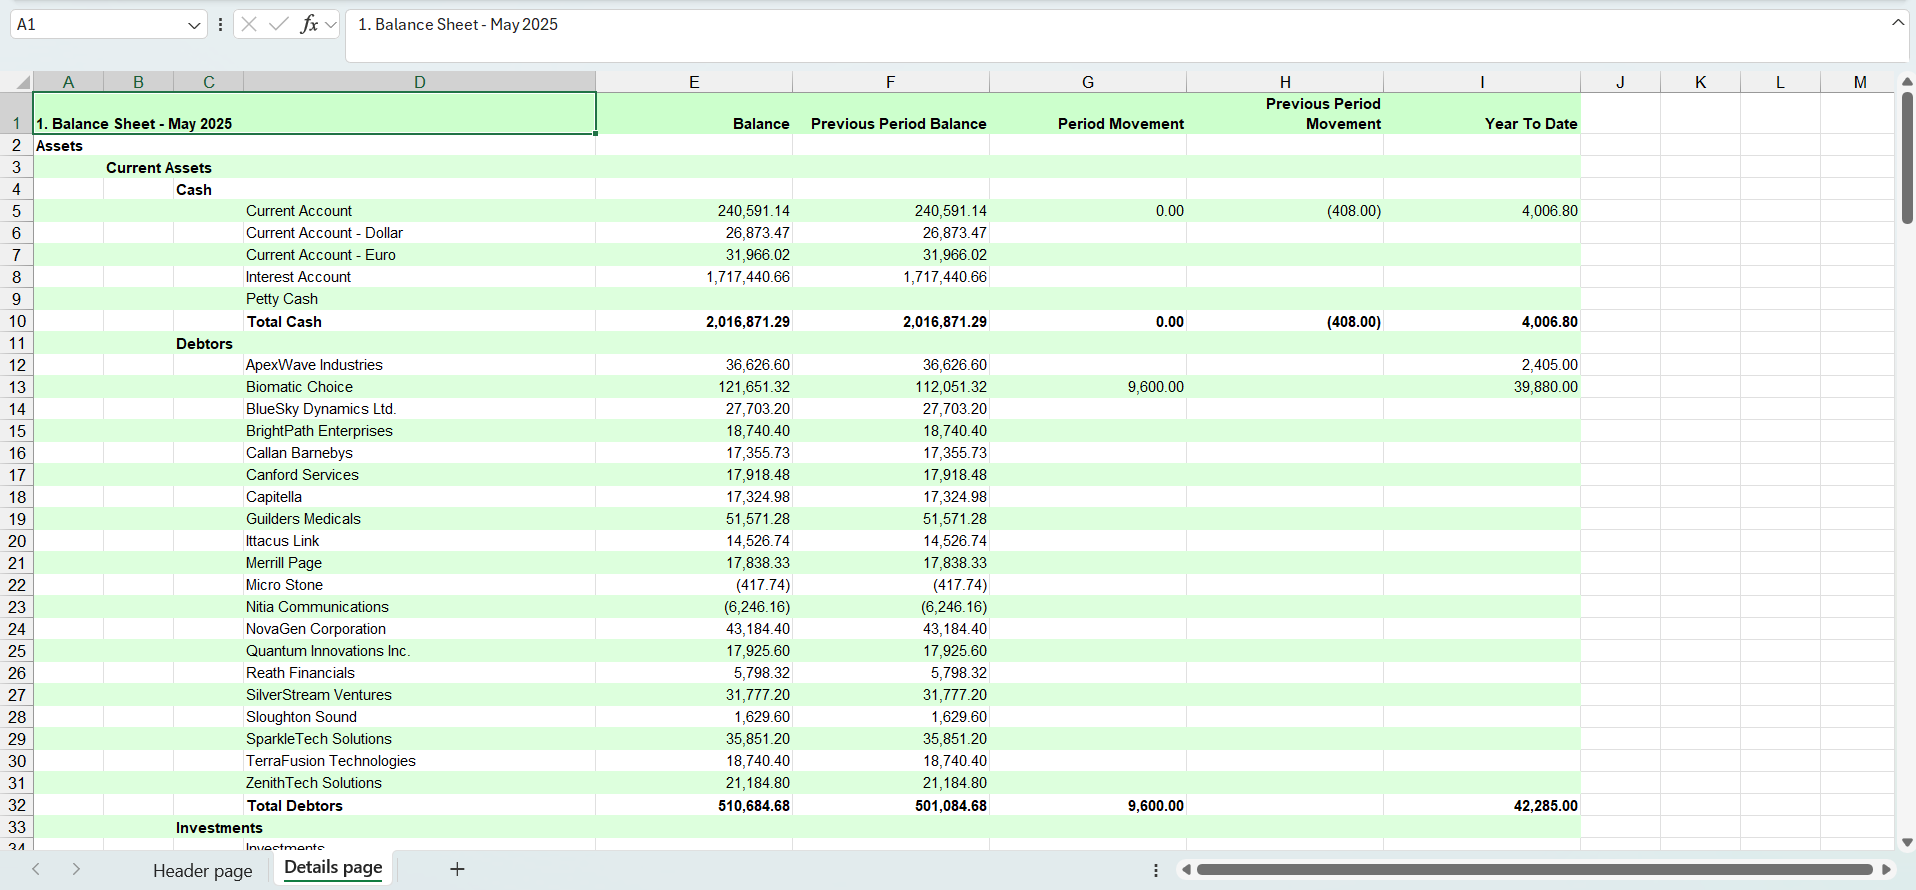Click the horizontal scroll left arrow
Screen dimensions: 1916x890
[x=1186, y=869]
